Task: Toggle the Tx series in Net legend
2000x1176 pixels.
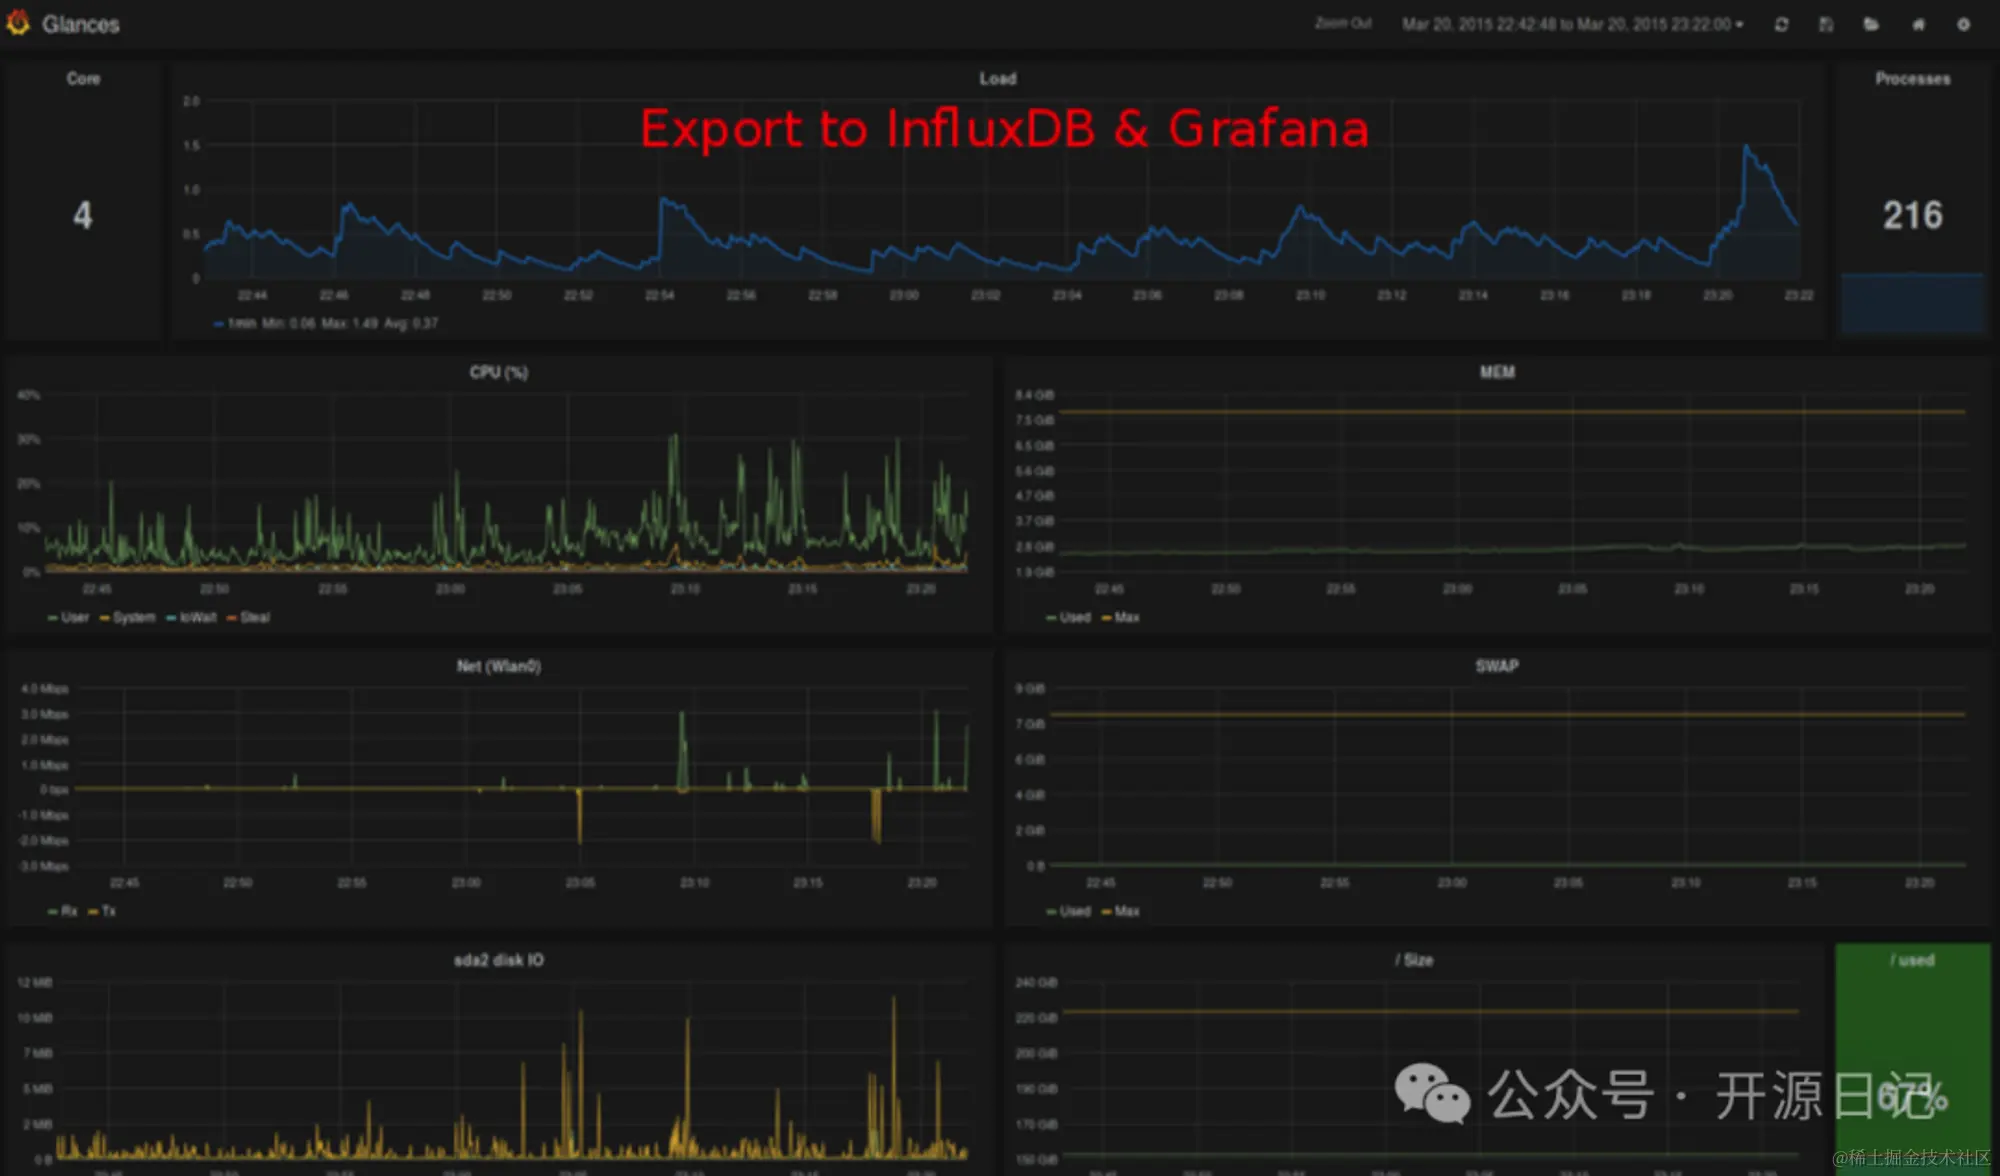Action: pos(102,912)
